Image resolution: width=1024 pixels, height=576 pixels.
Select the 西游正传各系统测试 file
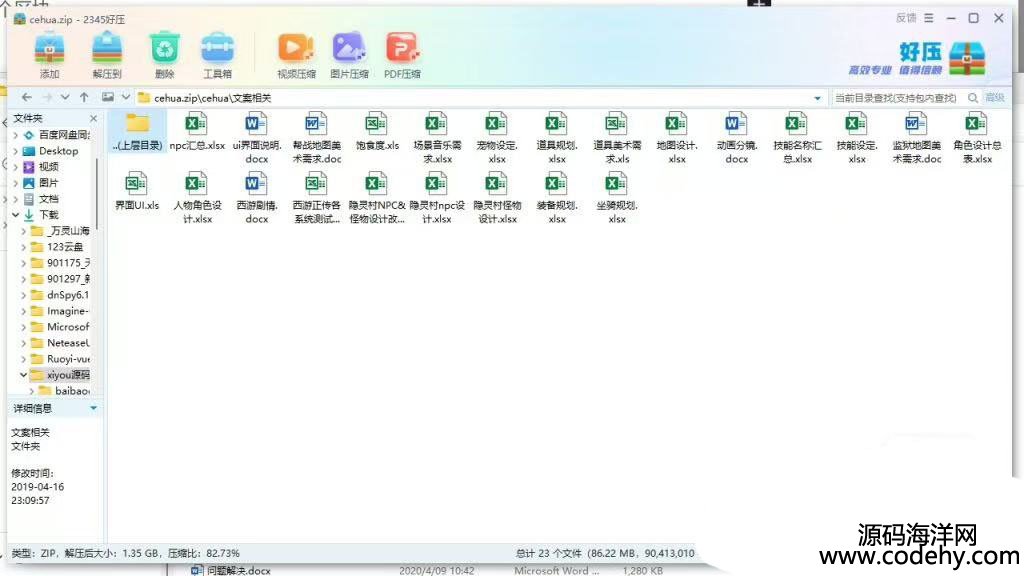tap(317, 198)
